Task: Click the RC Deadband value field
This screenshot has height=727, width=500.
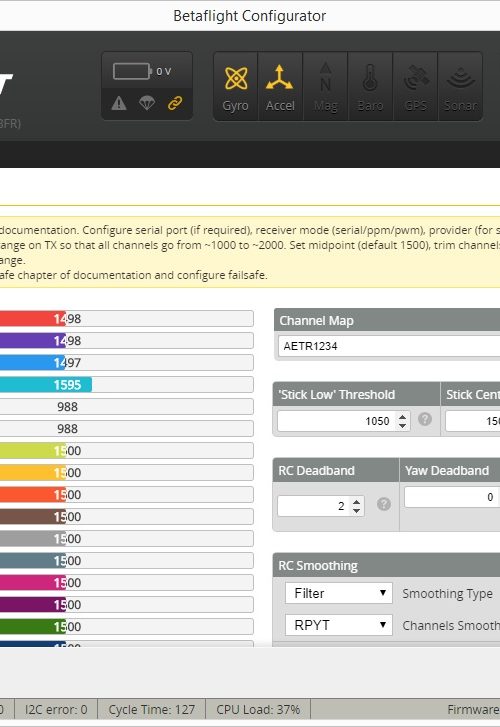Action: [x=321, y=506]
